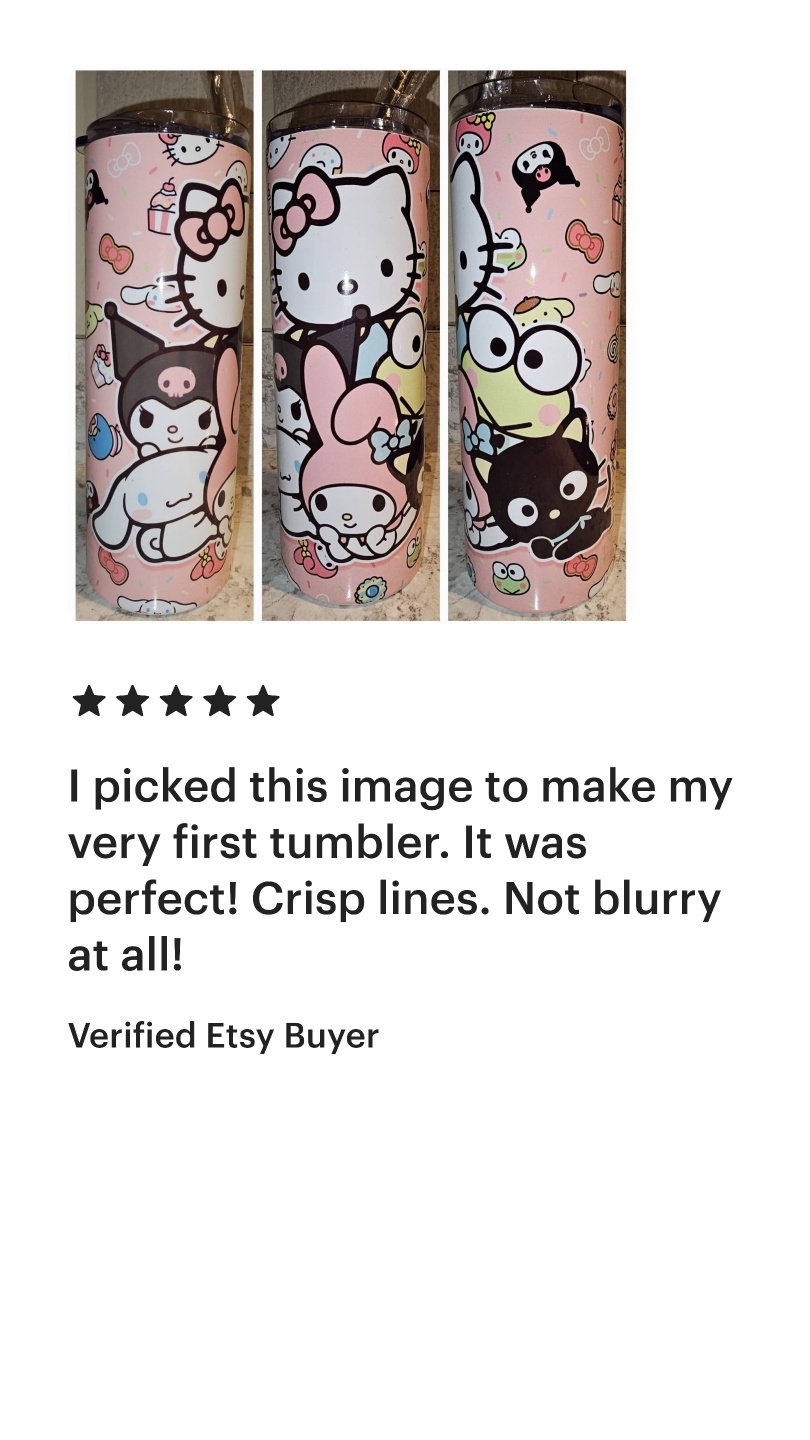Image resolution: width=810 pixels, height=1440 pixels.
Task: Click the first rating star
Action: [x=88, y=702]
